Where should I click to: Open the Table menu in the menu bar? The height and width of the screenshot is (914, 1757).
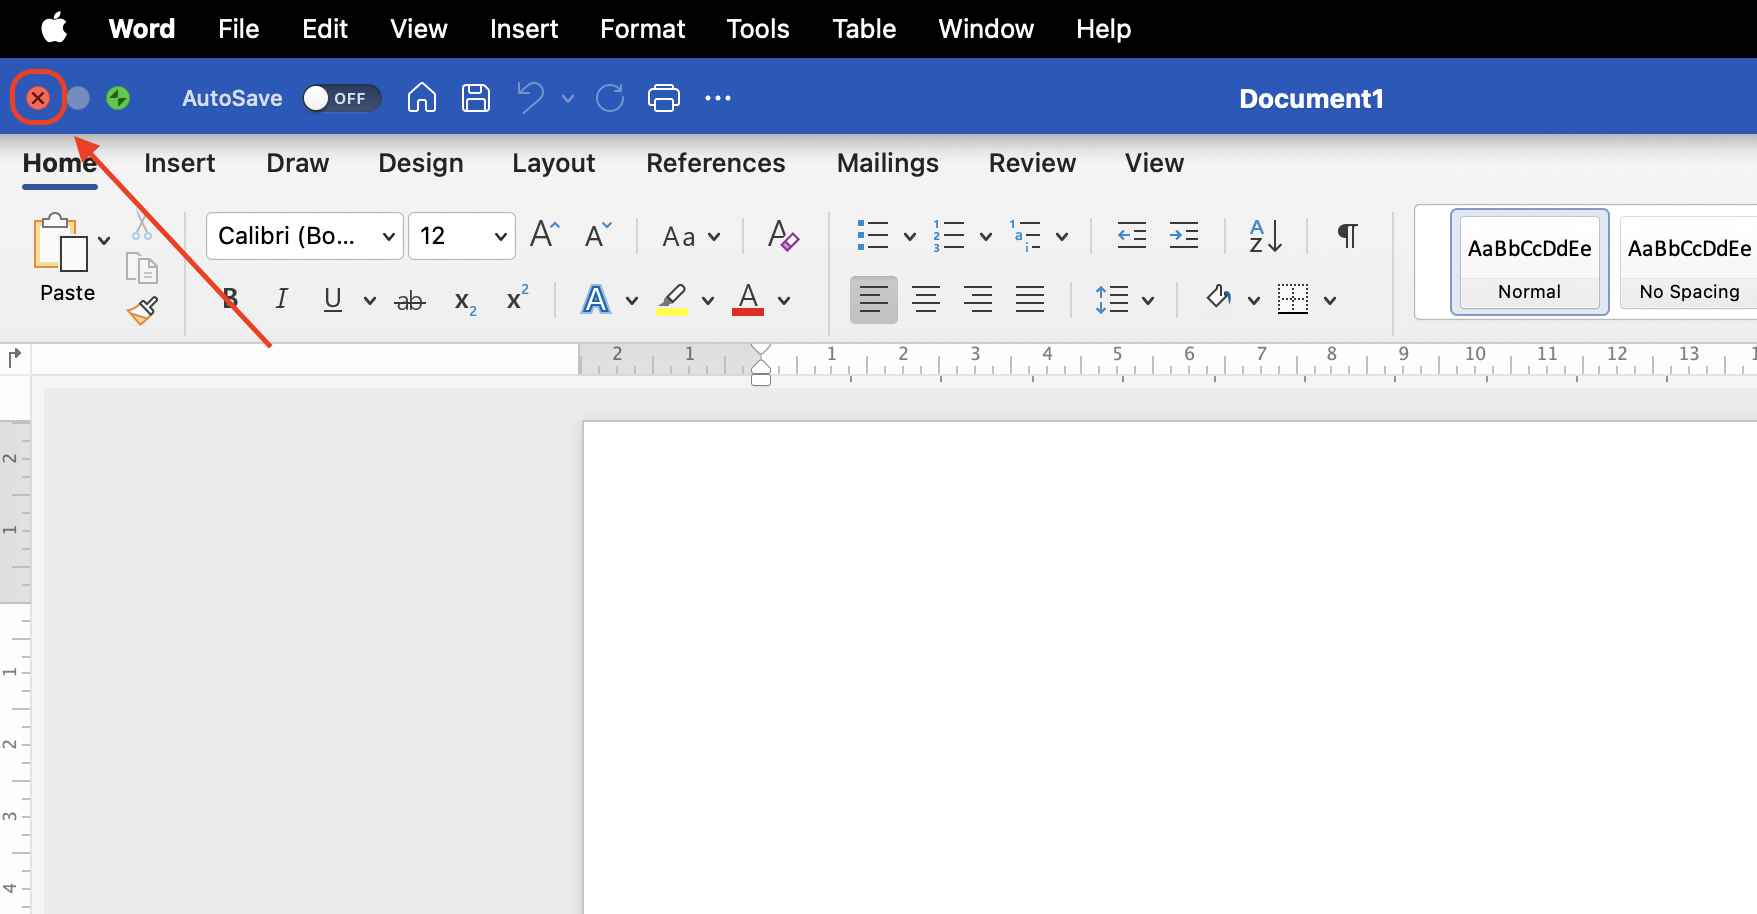[x=863, y=28]
